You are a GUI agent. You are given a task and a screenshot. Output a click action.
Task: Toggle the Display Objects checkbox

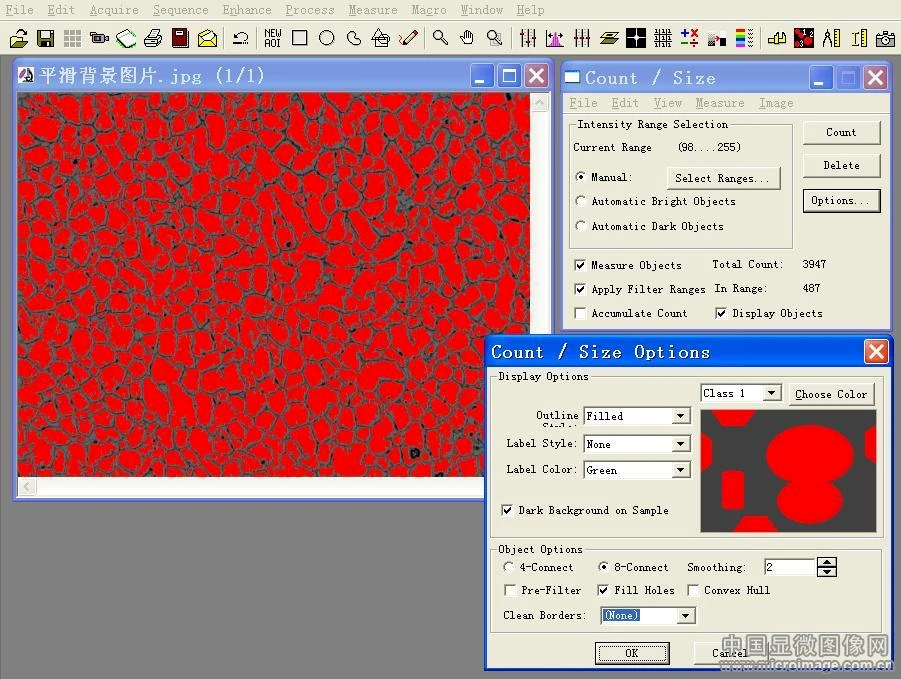[721, 313]
